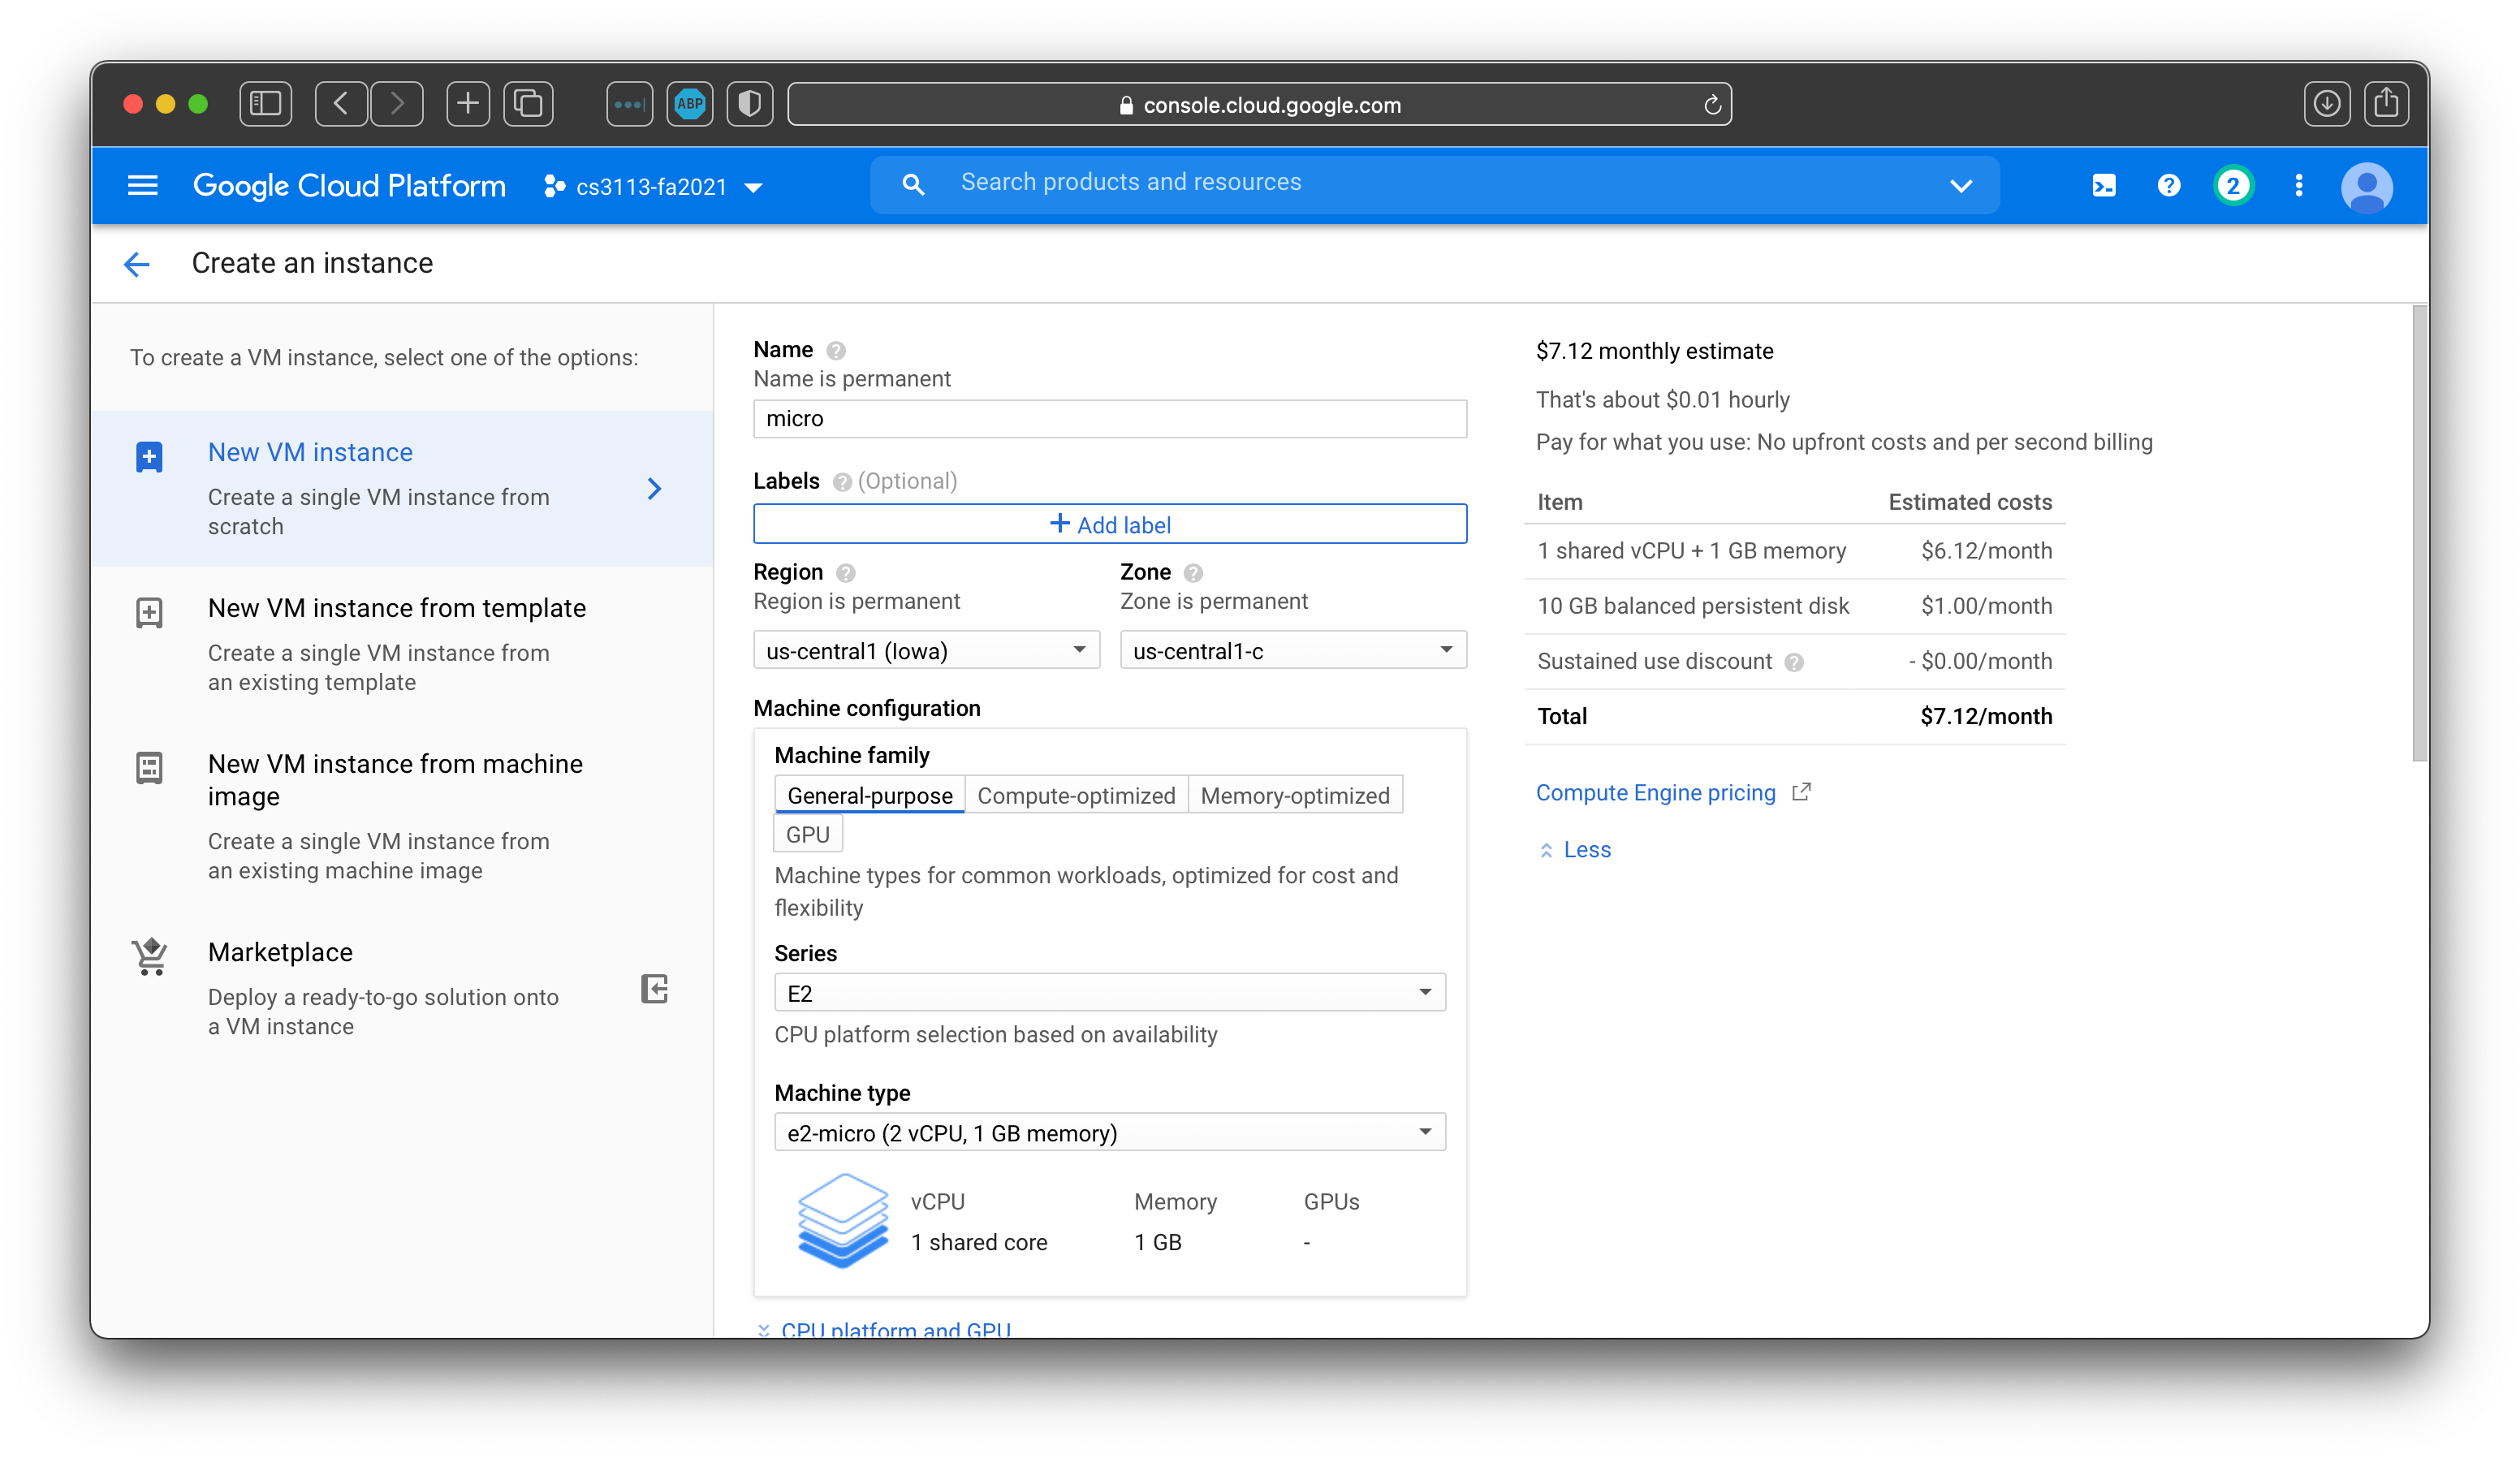
Task: Click the Marketplace shopping cart icon
Action: point(150,957)
